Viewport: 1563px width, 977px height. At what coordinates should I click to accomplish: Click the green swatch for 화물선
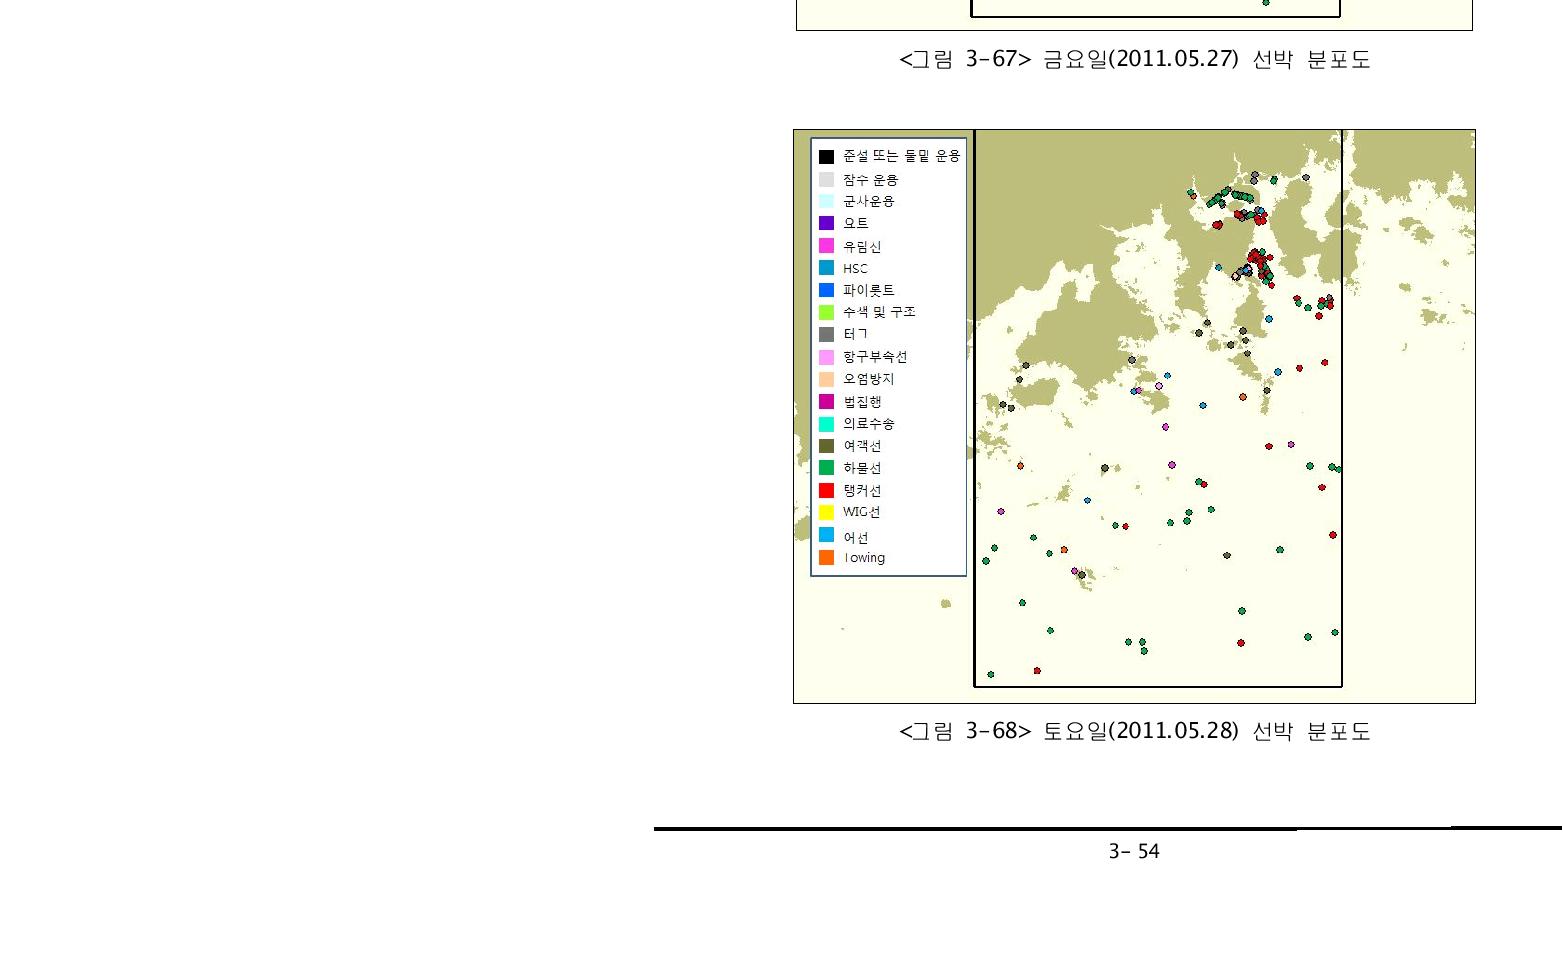click(826, 468)
